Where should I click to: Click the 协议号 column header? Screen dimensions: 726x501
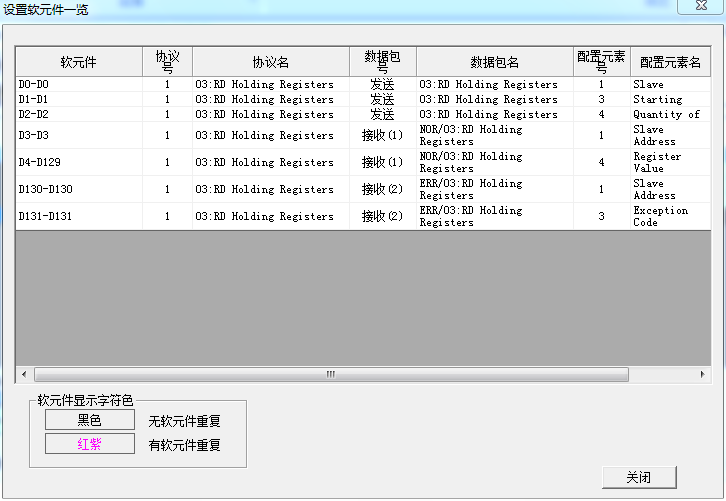click(x=167, y=62)
